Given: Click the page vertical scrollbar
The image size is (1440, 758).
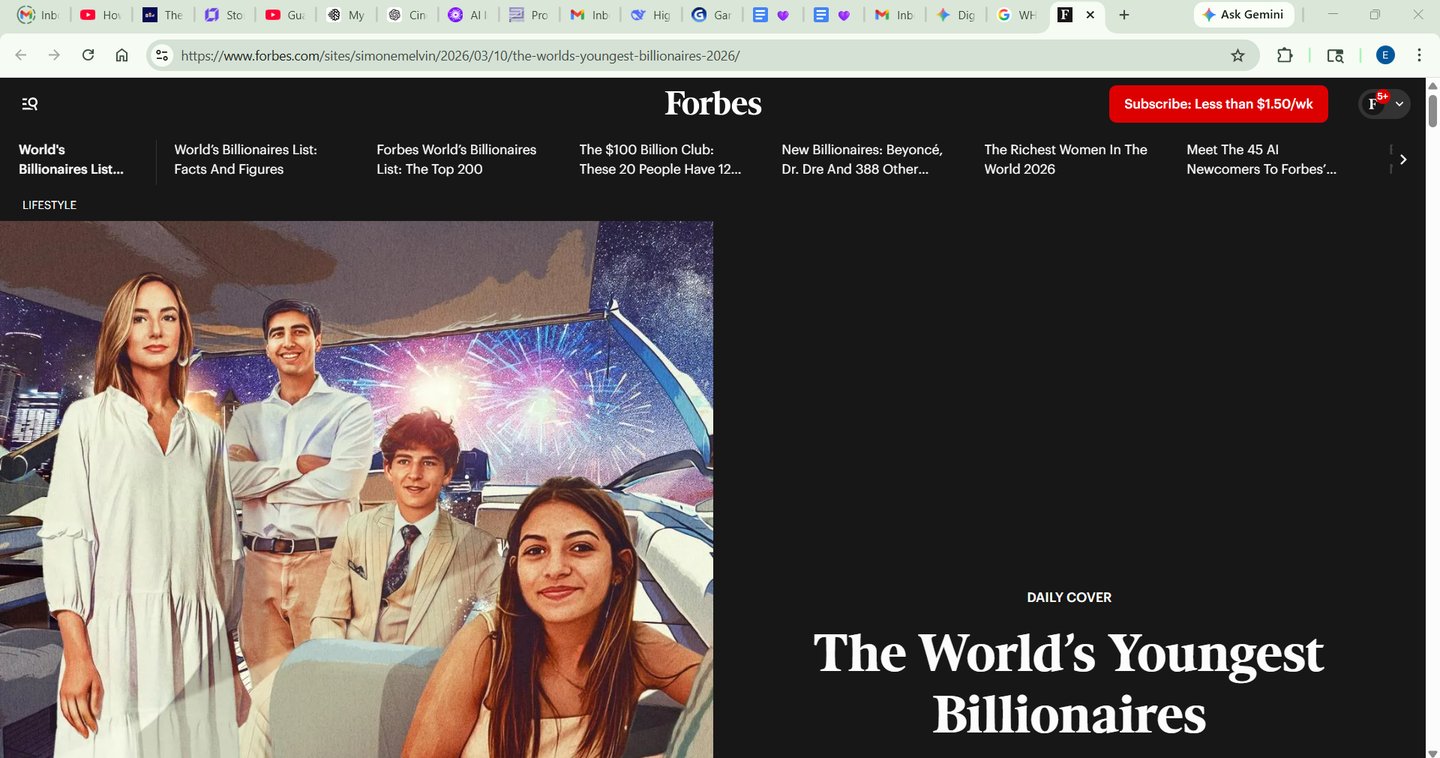Looking at the screenshot, I should [1432, 418].
